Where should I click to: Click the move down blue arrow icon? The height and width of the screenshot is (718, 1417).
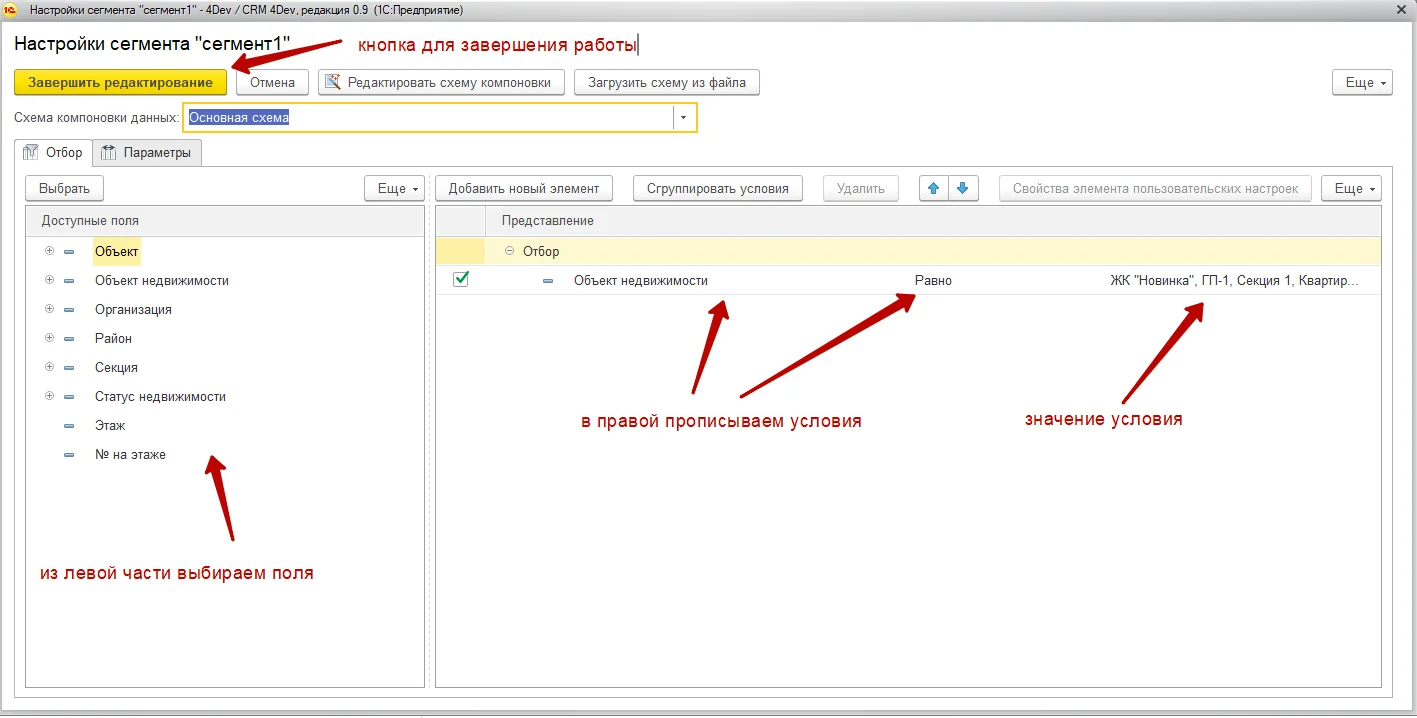click(x=962, y=188)
